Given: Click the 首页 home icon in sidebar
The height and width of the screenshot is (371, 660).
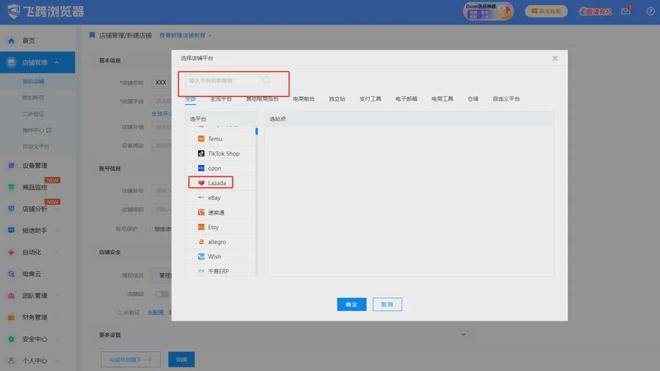Looking at the screenshot, I should [11, 41].
